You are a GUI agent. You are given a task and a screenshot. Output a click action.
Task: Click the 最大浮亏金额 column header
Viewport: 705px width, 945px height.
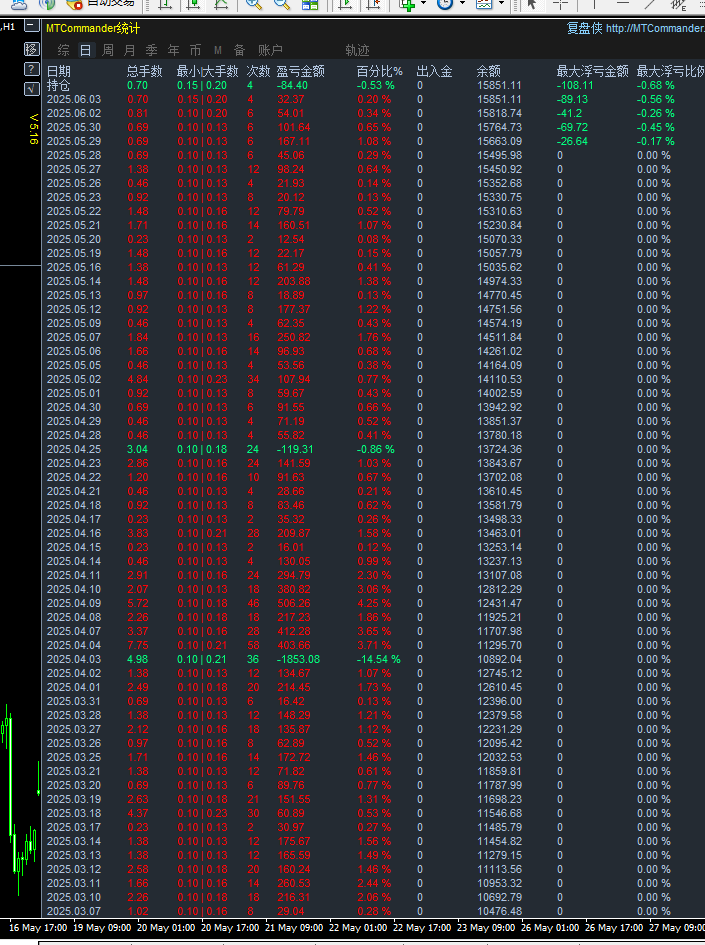(592, 71)
